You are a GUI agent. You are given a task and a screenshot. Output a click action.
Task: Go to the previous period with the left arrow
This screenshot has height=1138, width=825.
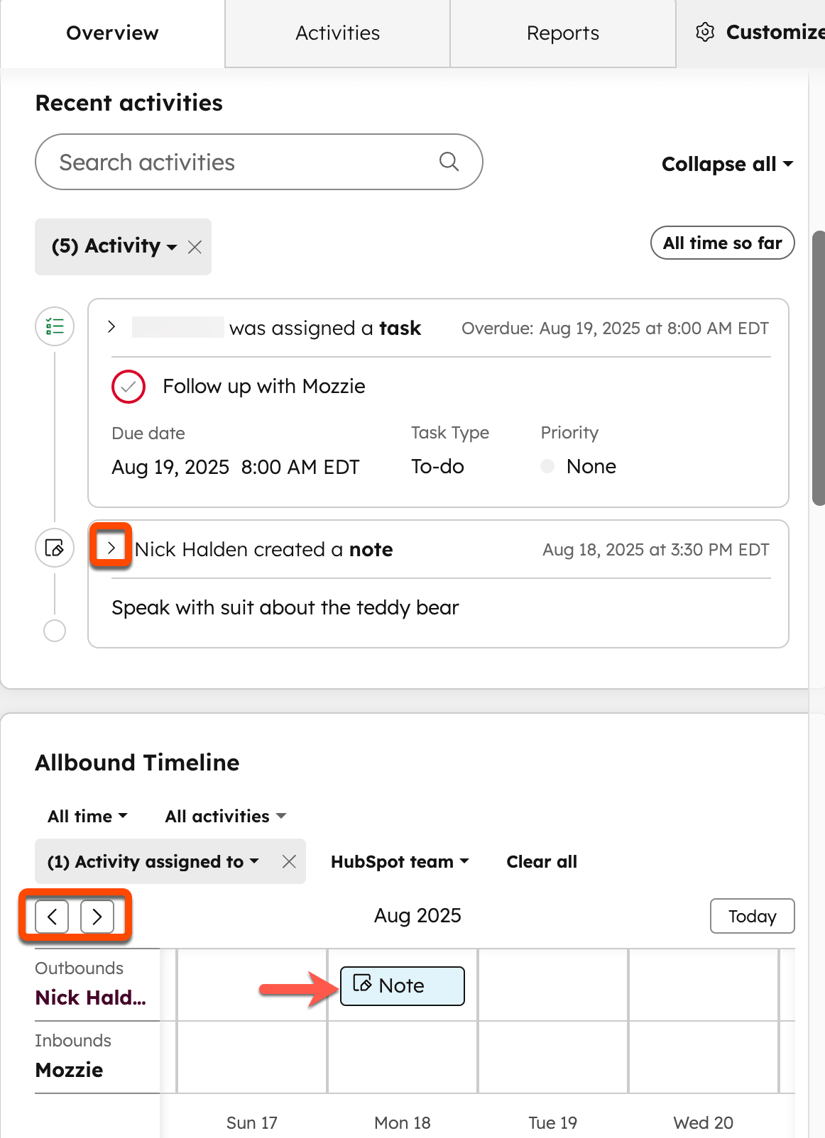point(51,915)
